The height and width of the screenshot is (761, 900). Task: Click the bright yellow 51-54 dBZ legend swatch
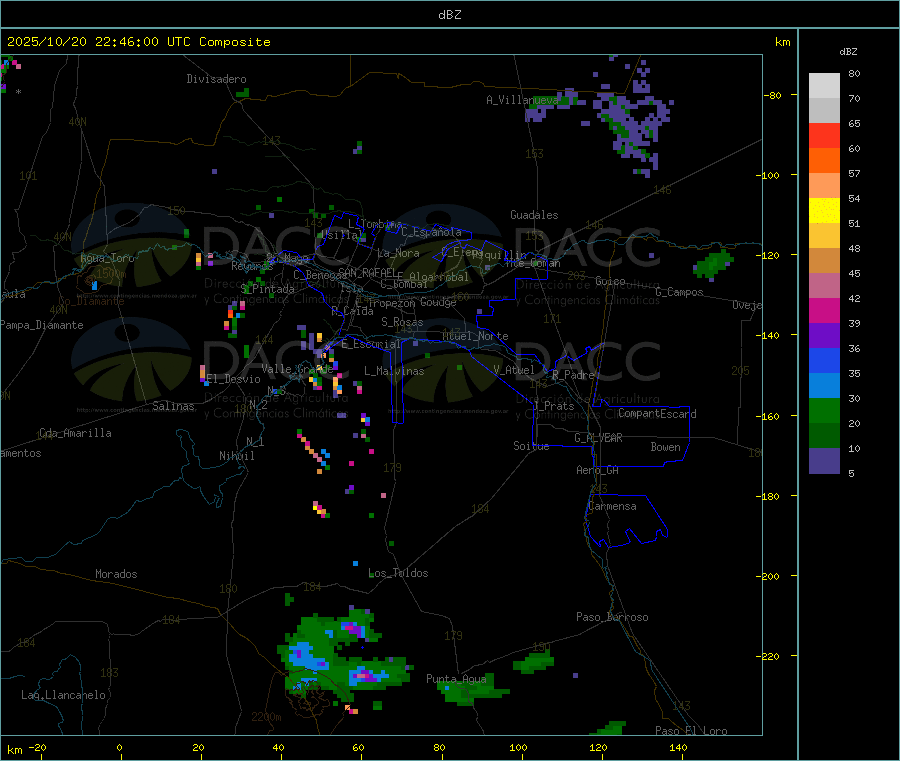tap(824, 211)
